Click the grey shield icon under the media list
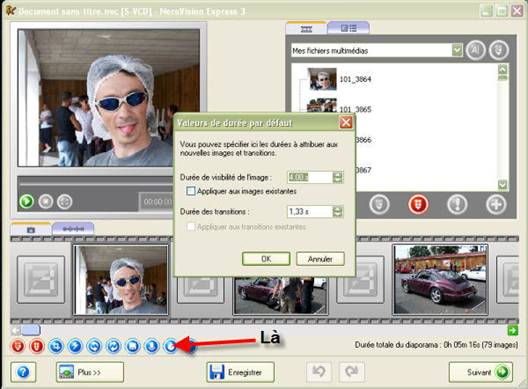 click(379, 204)
